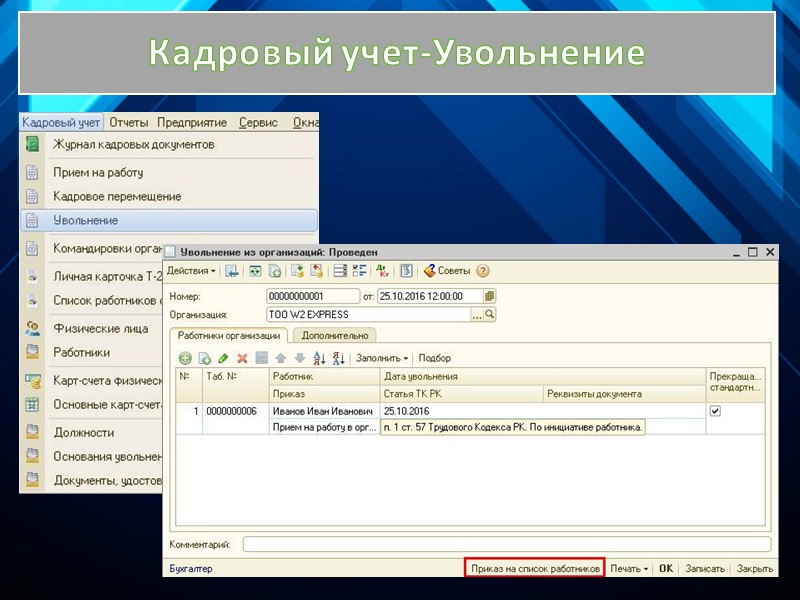The width and height of the screenshot is (800, 600).
Task: Open the help question mark icon
Action: (483, 271)
